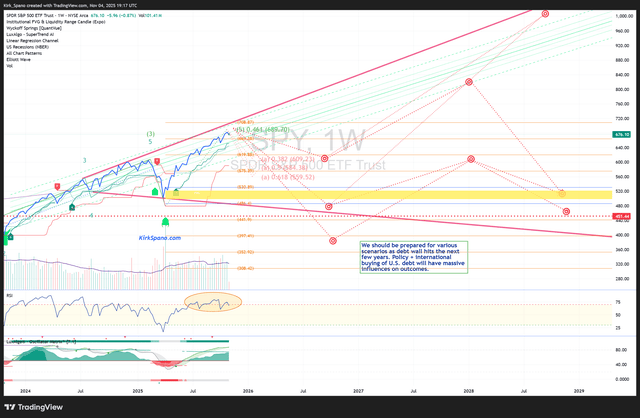
Task: Click the green spring marker left of 2025 low
Action: click(x=155, y=191)
